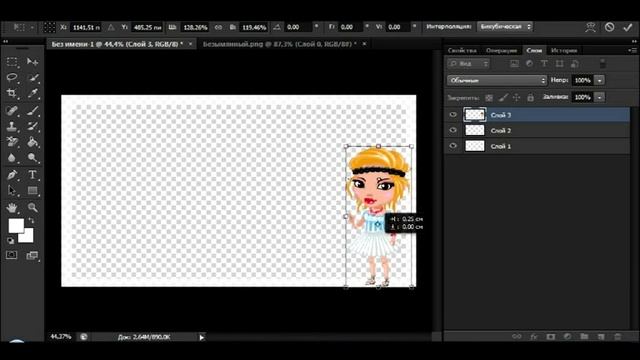Switch to warp mode in options bar
This screenshot has height=360, width=640.
pos(590,27)
